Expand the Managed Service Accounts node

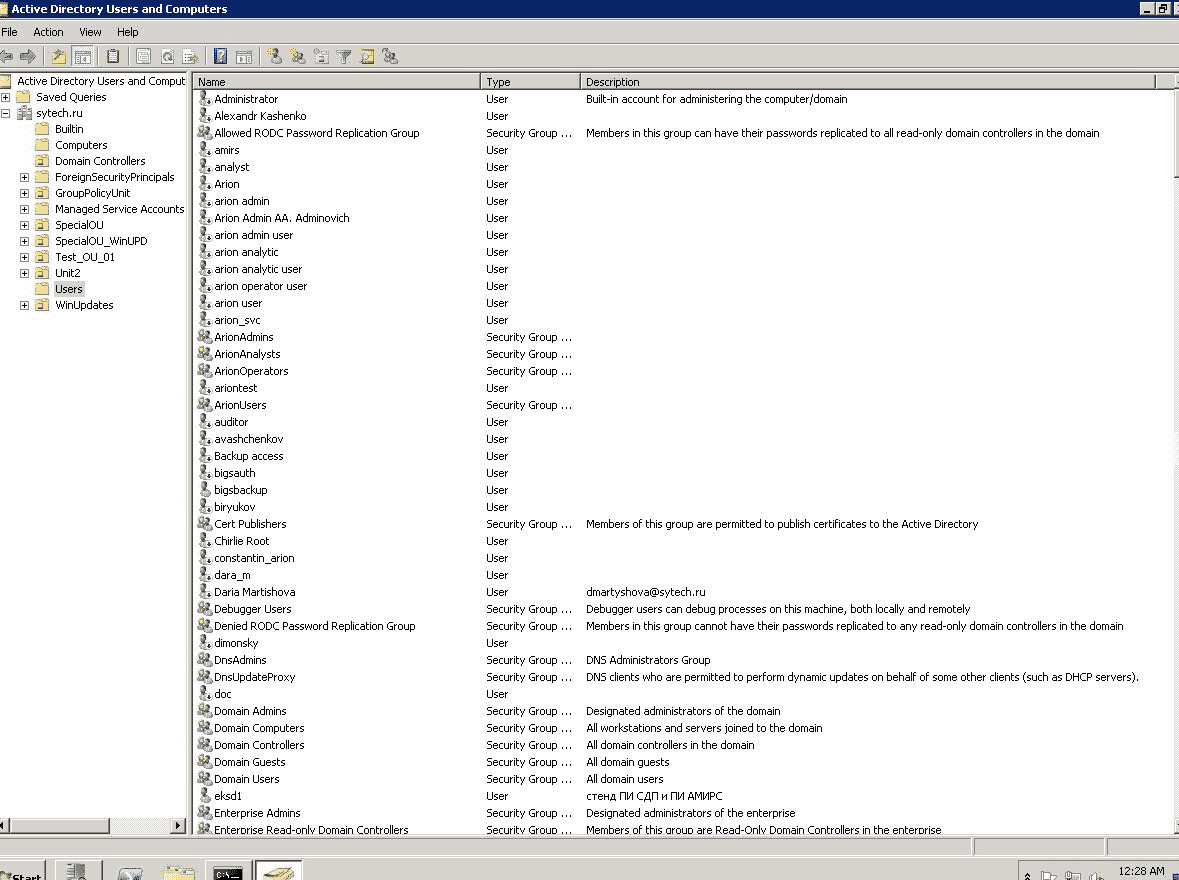pyautogui.click(x=24, y=209)
